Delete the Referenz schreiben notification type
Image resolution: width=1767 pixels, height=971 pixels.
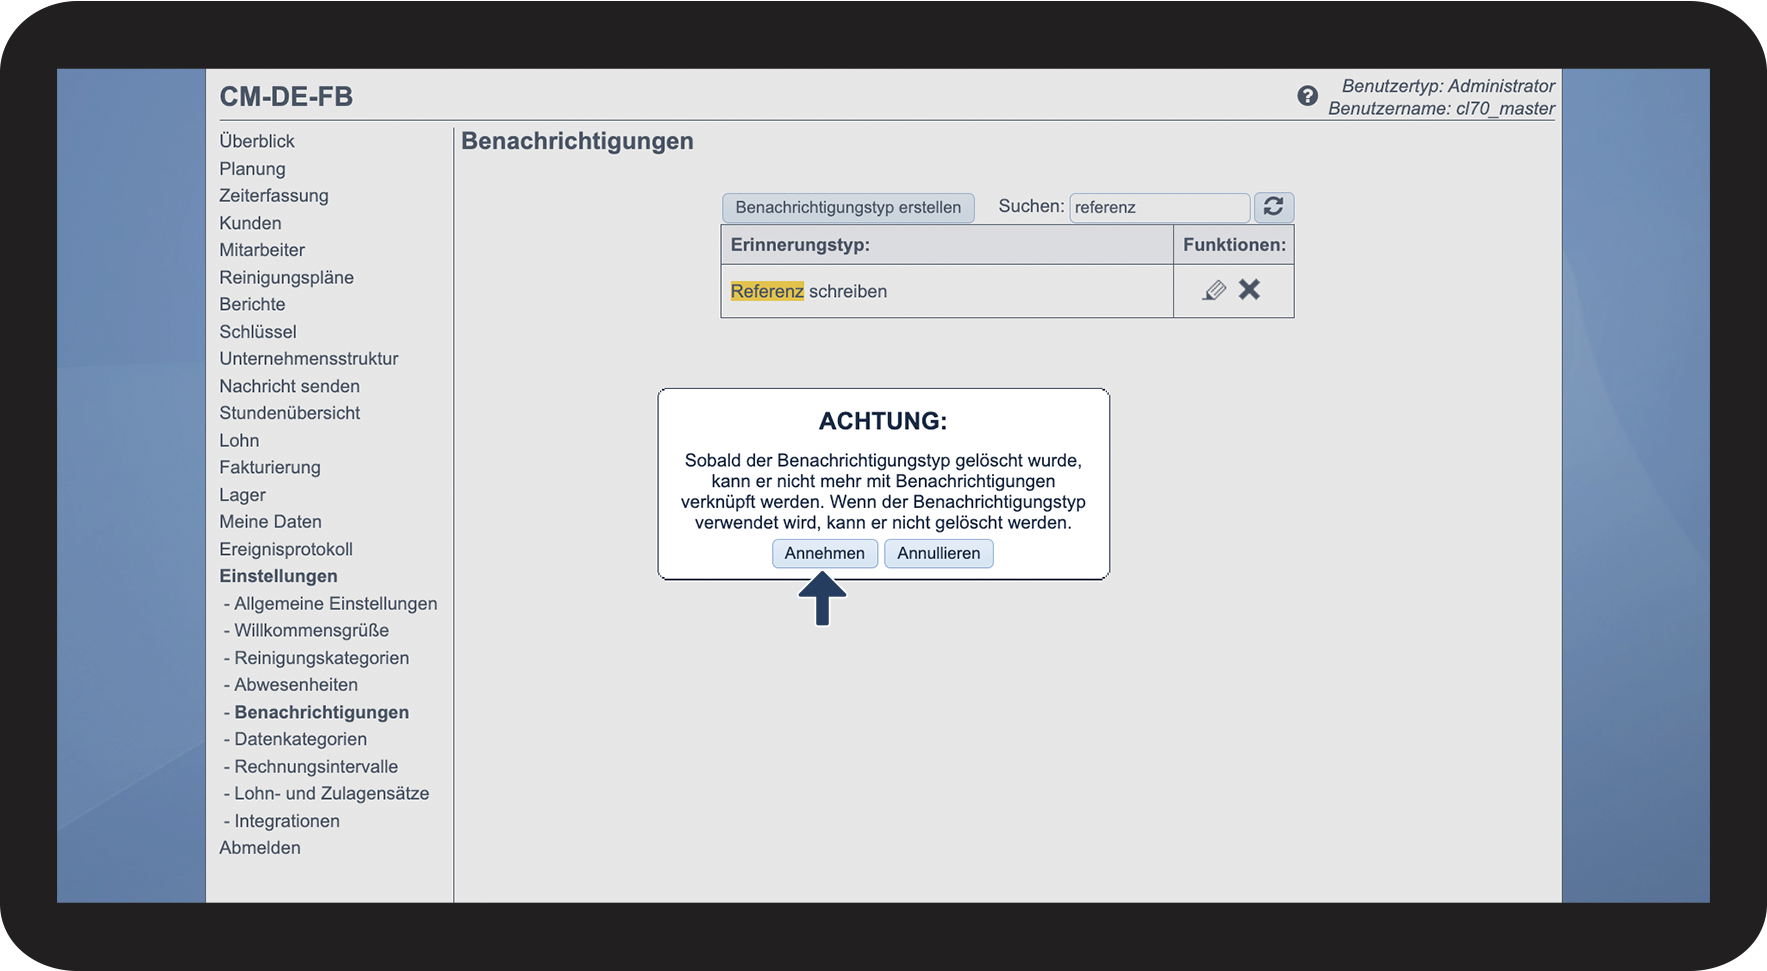coord(1249,290)
